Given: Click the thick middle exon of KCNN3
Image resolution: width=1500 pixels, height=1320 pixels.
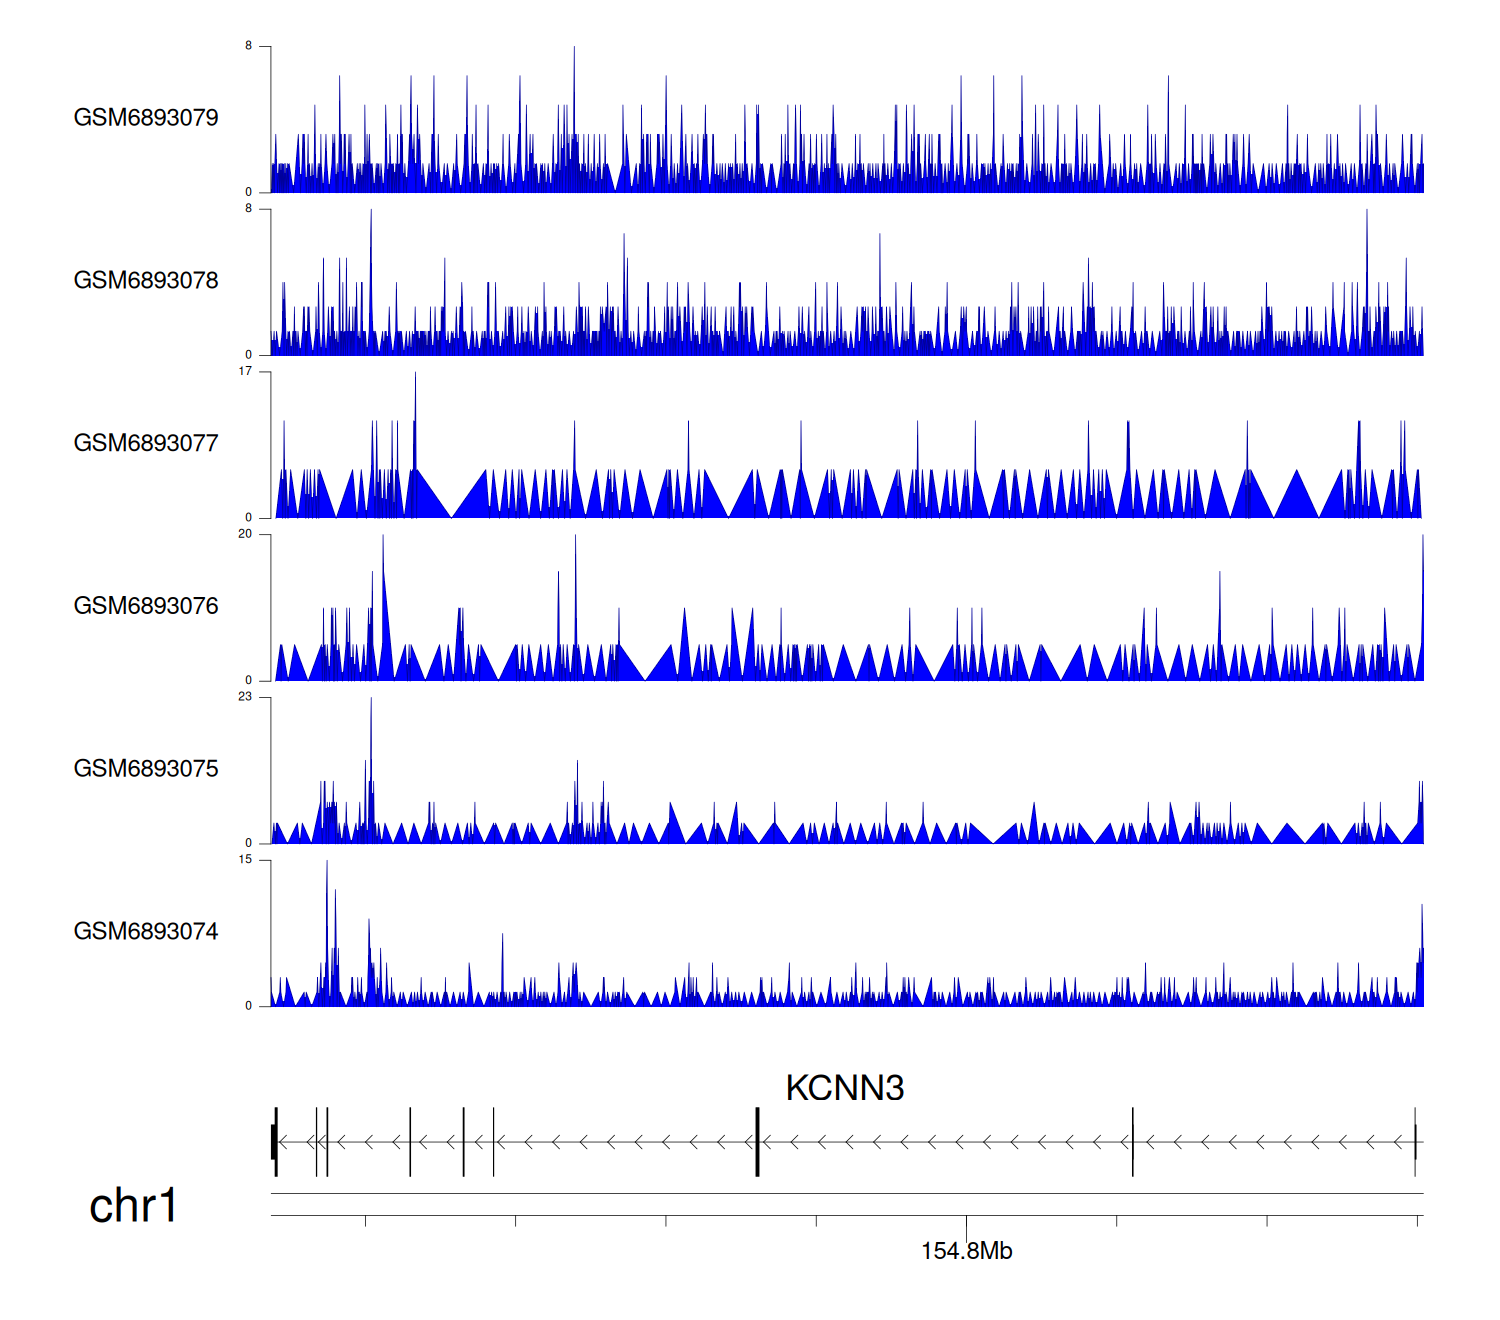Looking at the screenshot, I should tap(757, 1142).
